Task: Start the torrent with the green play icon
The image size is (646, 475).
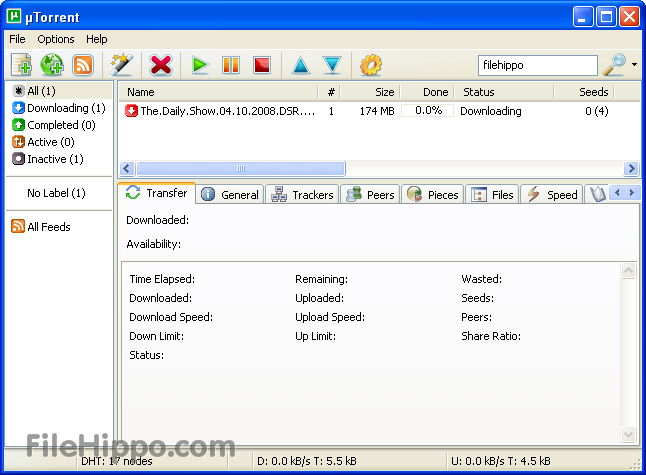Action: coord(200,65)
